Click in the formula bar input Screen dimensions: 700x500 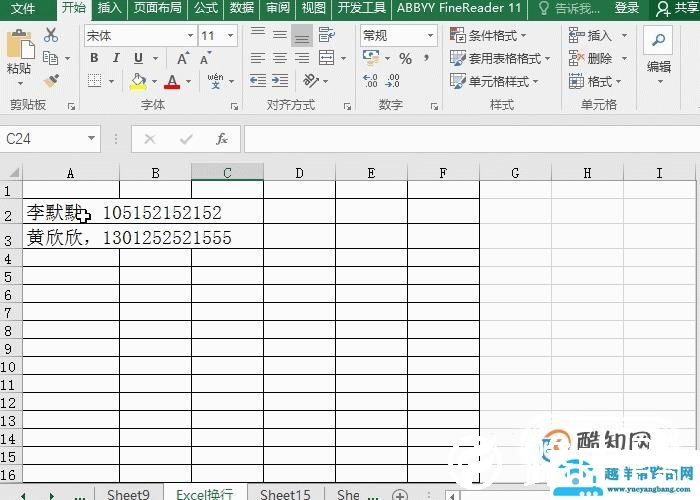tap(472, 139)
